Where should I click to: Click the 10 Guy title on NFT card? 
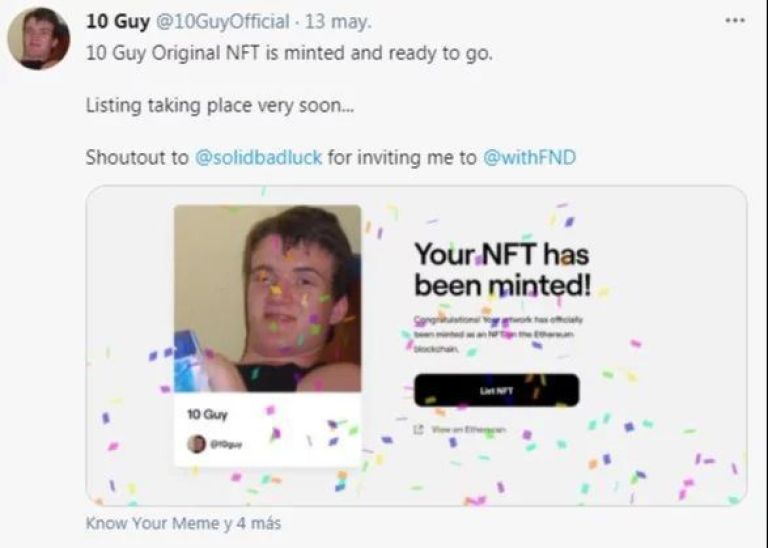coord(207,415)
